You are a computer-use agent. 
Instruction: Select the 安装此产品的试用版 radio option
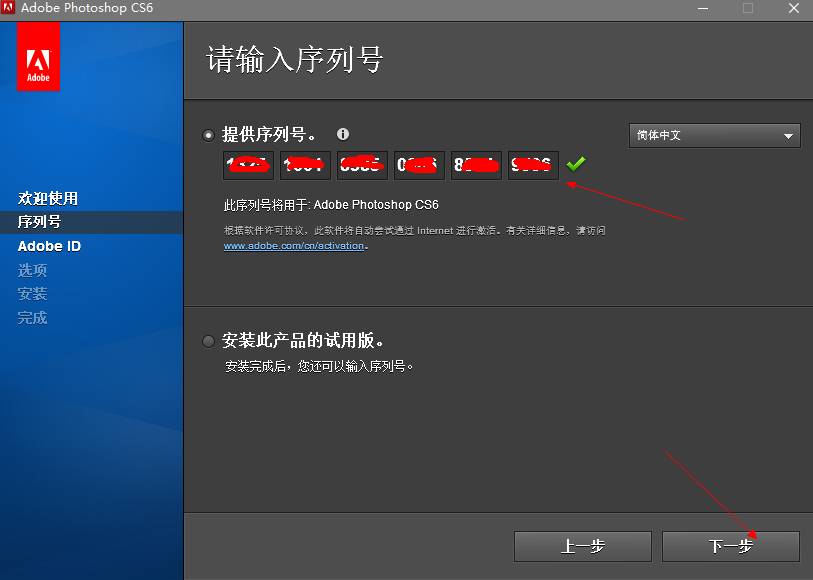click(x=207, y=340)
